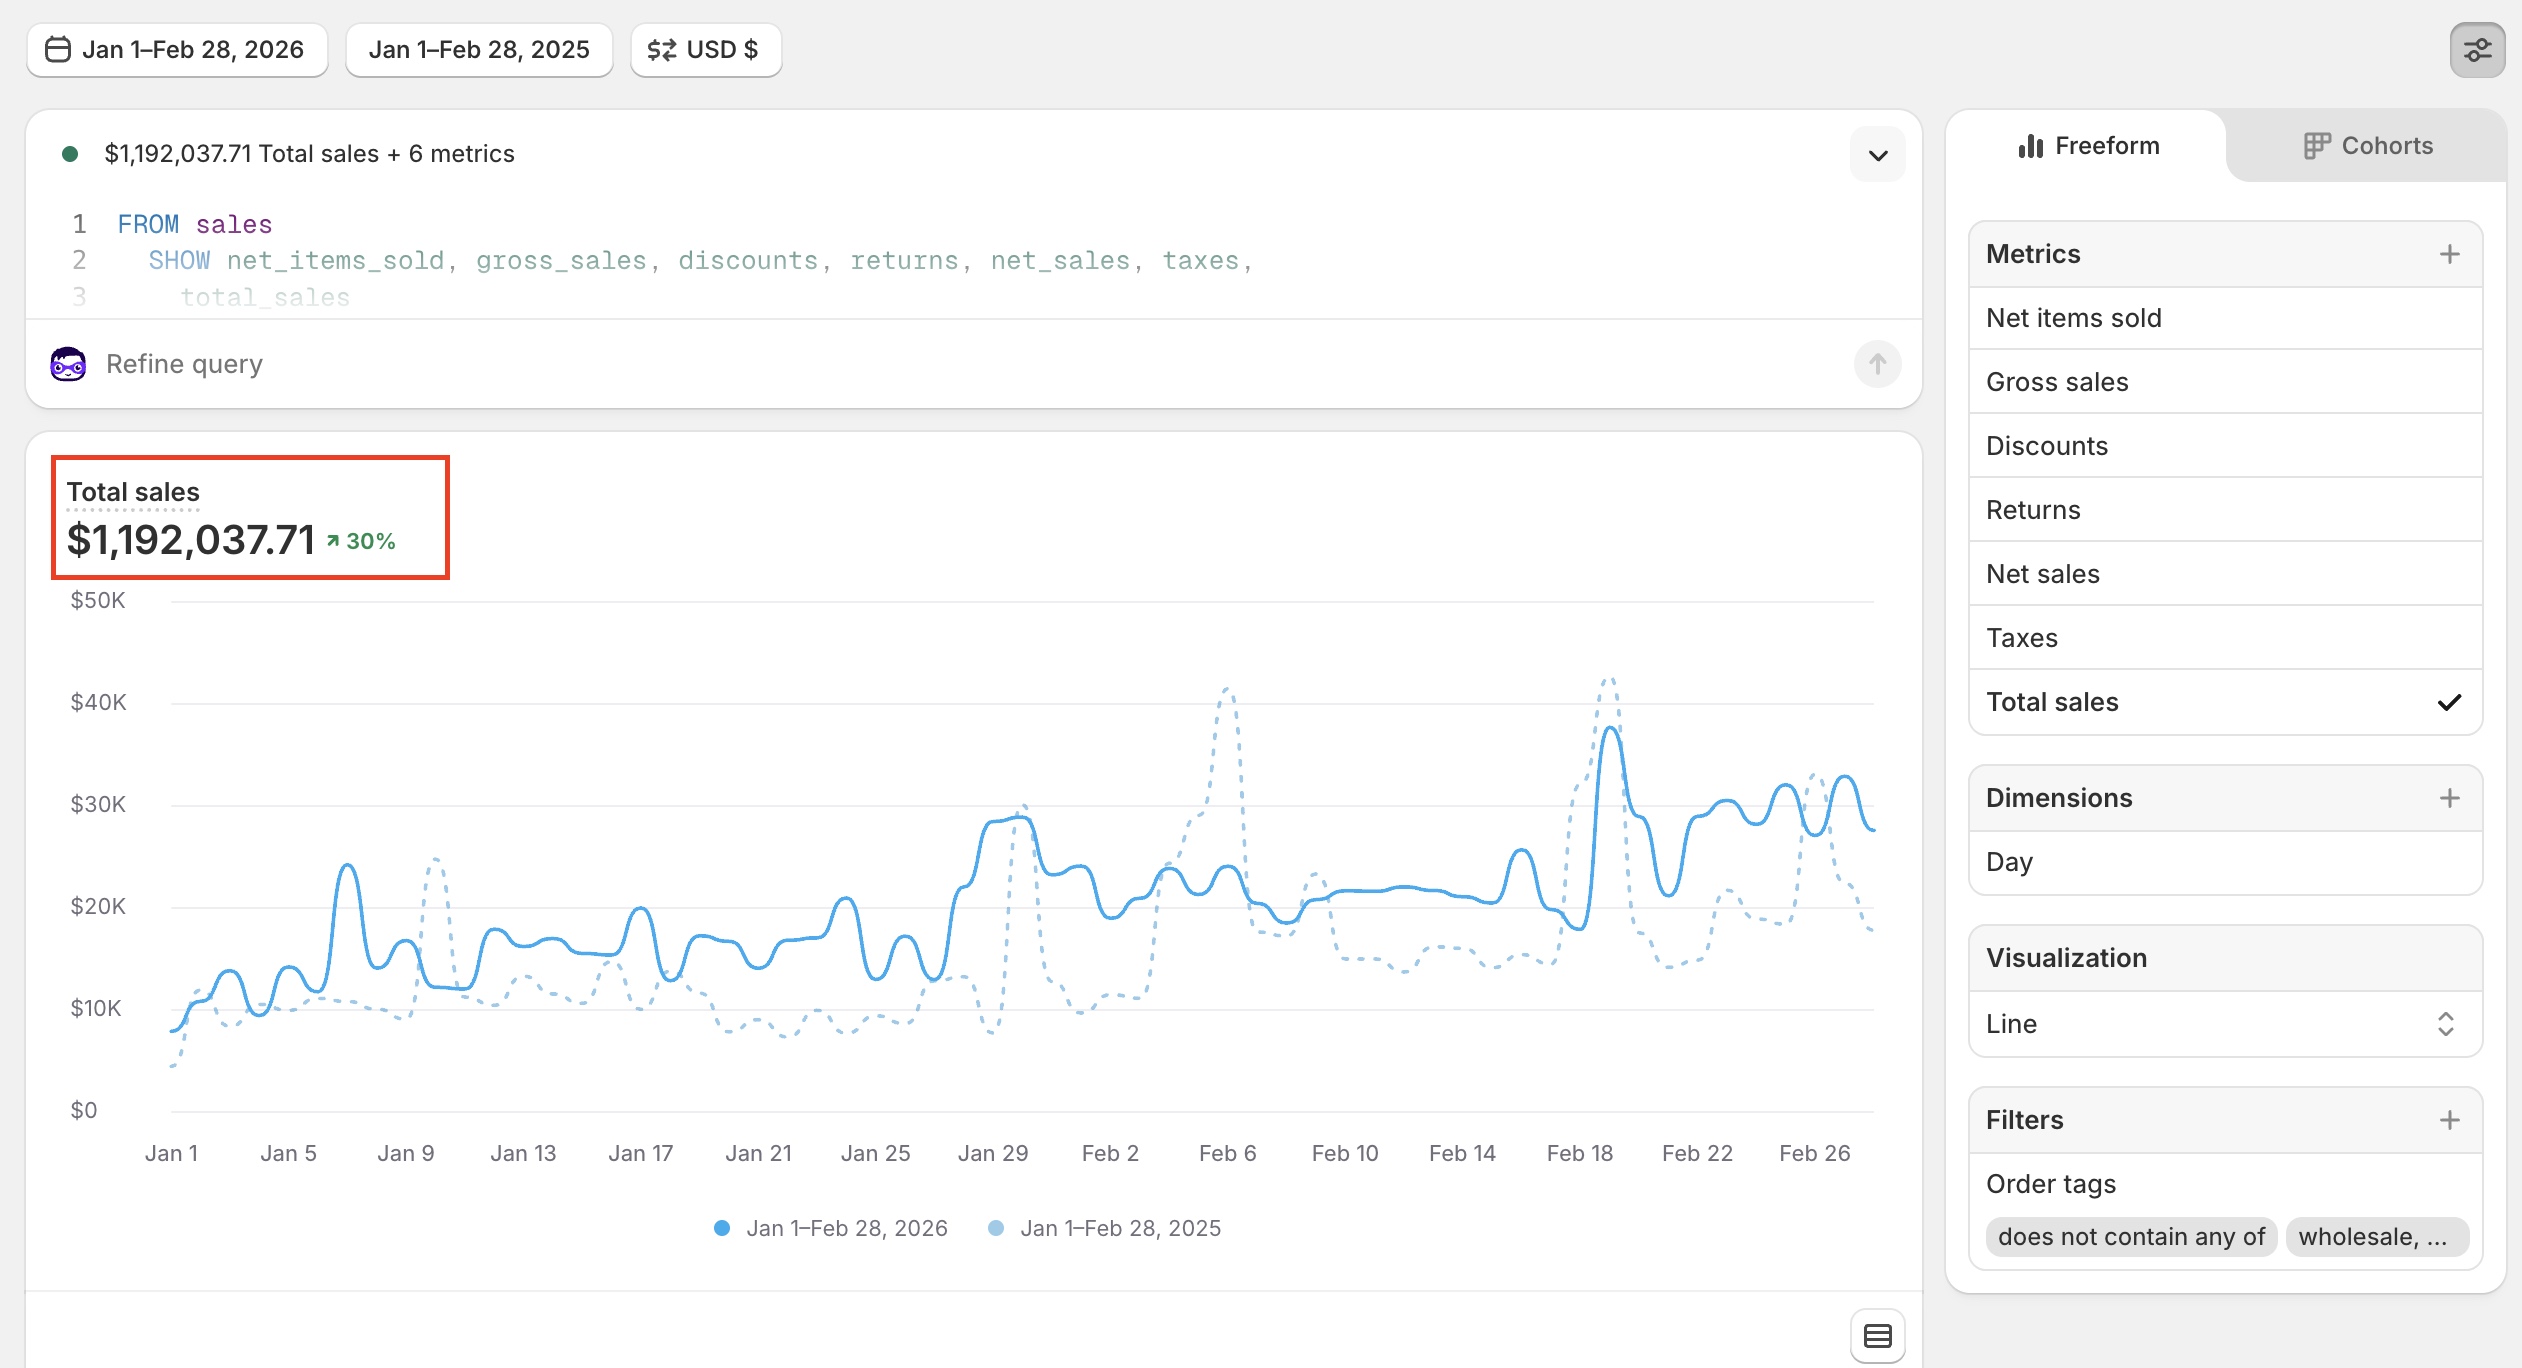This screenshot has width=2522, height=1368.
Task: Select the Gross sales metric
Action: (2225, 382)
